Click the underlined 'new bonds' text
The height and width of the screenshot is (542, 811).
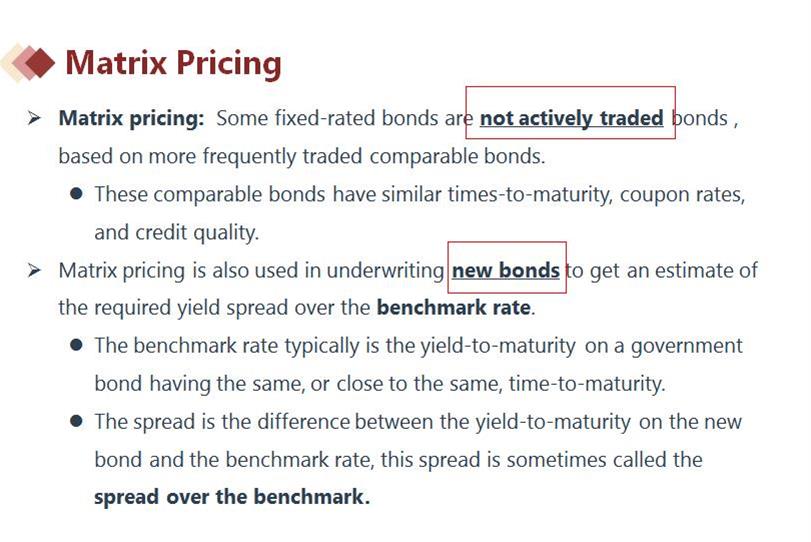click(506, 270)
